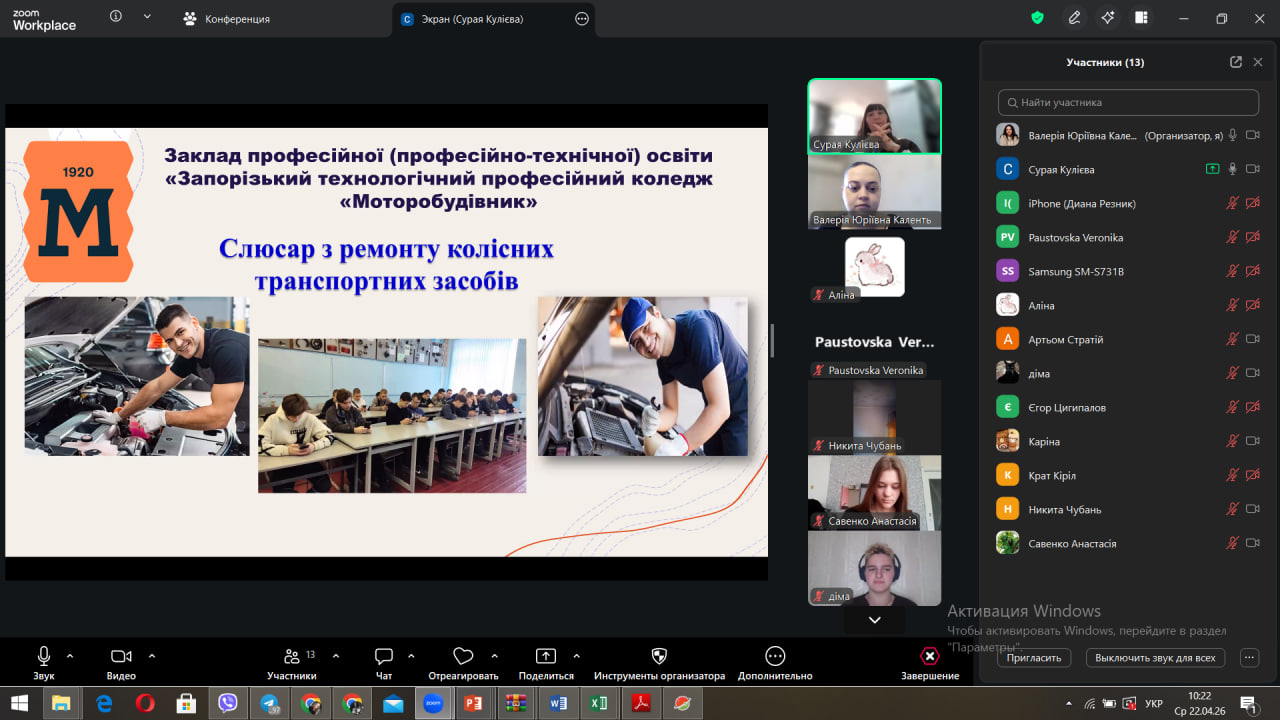Expand video options arrow next to Видео

click(152, 656)
